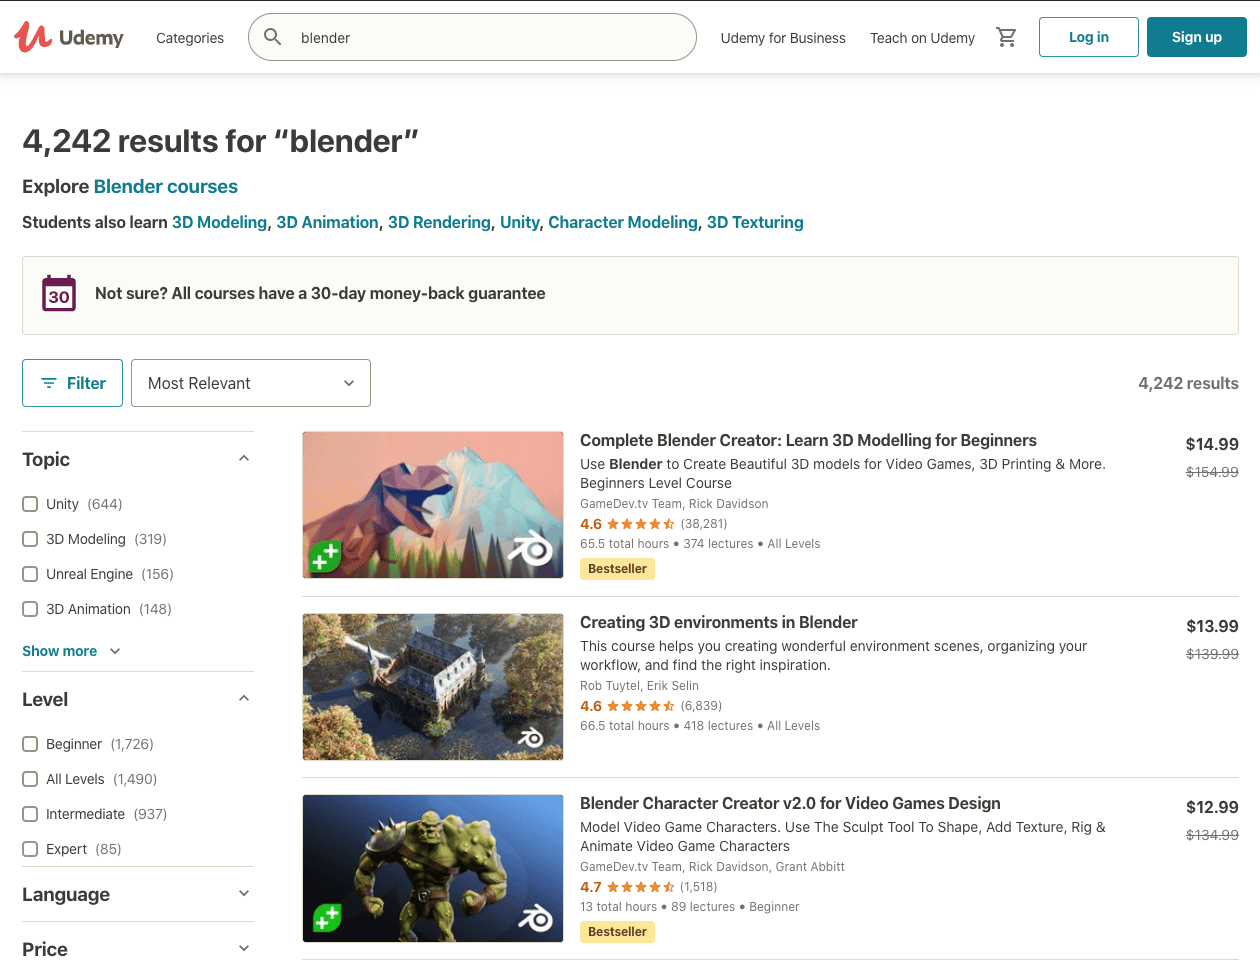Open the Most Relevant sort dropdown
This screenshot has height=967, width=1260.
click(x=250, y=383)
